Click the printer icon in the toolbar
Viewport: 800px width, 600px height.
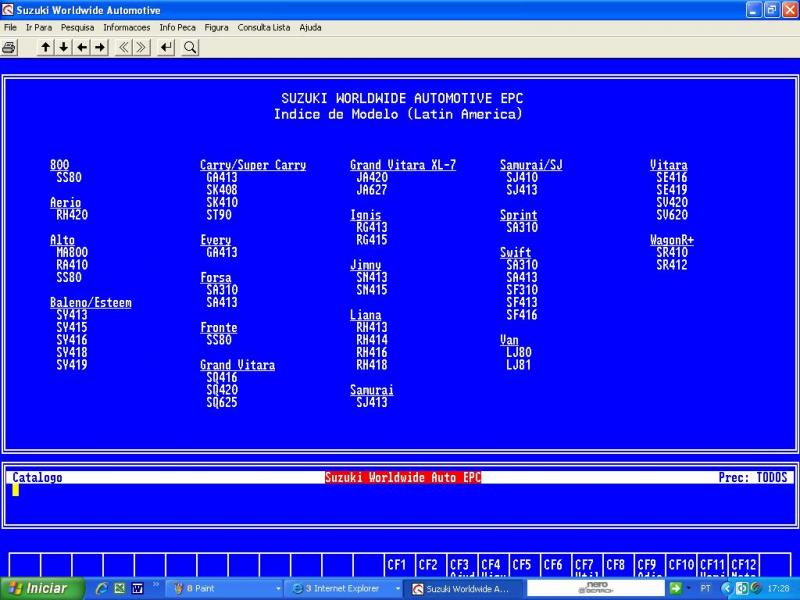click(9, 47)
